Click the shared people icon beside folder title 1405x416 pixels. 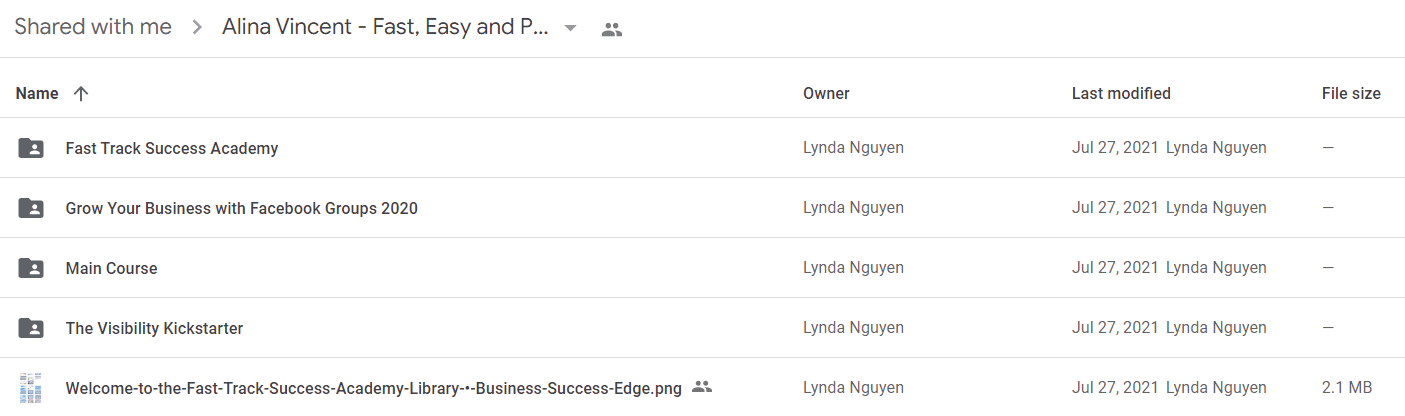[x=612, y=29]
